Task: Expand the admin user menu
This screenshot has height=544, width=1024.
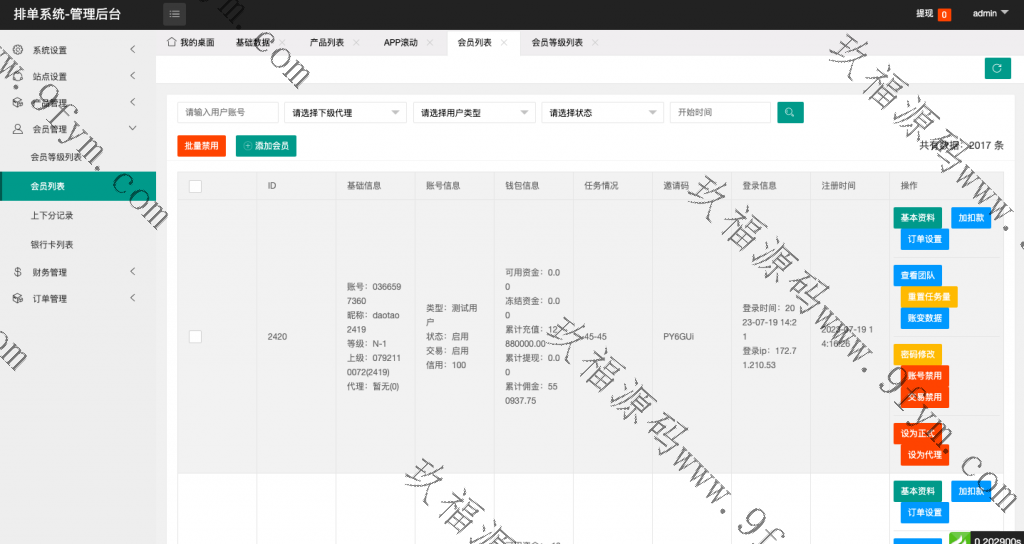Action: pyautogui.click(x=990, y=14)
